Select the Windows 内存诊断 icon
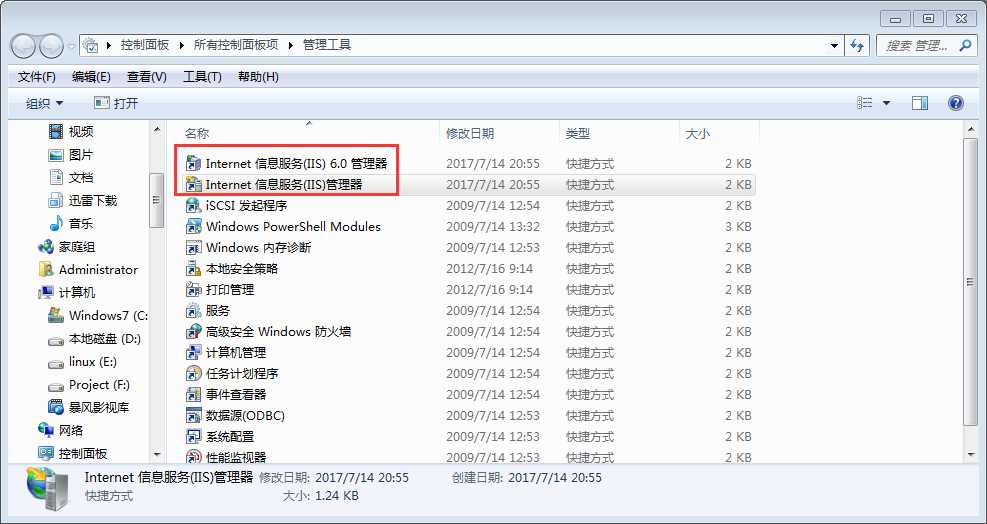987x524 pixels. pos(193,248)
